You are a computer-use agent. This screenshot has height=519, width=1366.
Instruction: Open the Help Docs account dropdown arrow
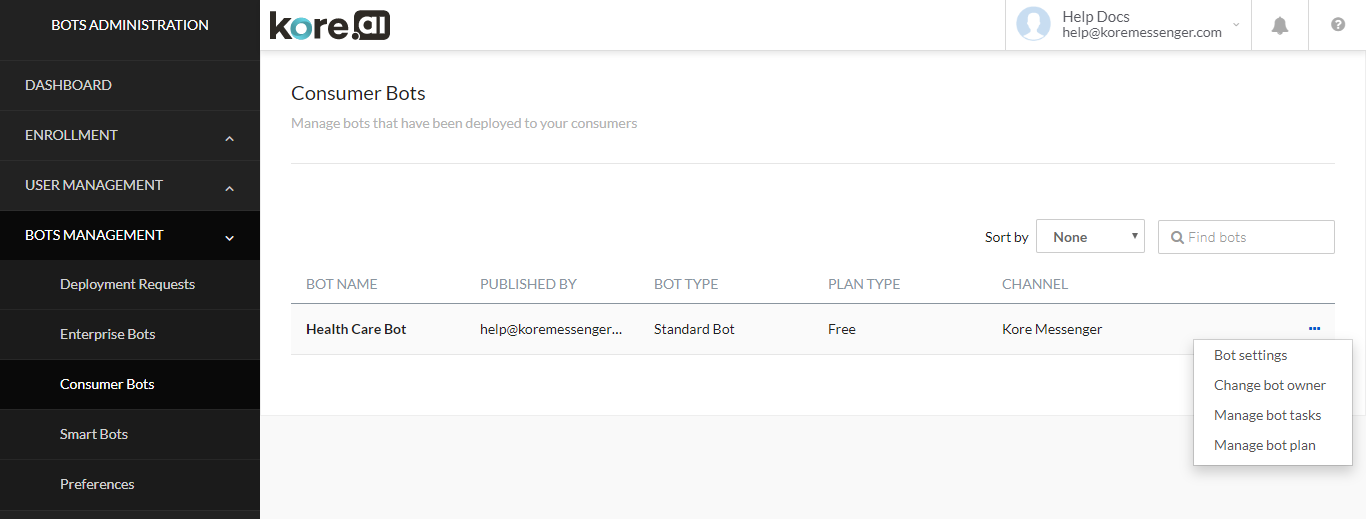pos(1236,25)
